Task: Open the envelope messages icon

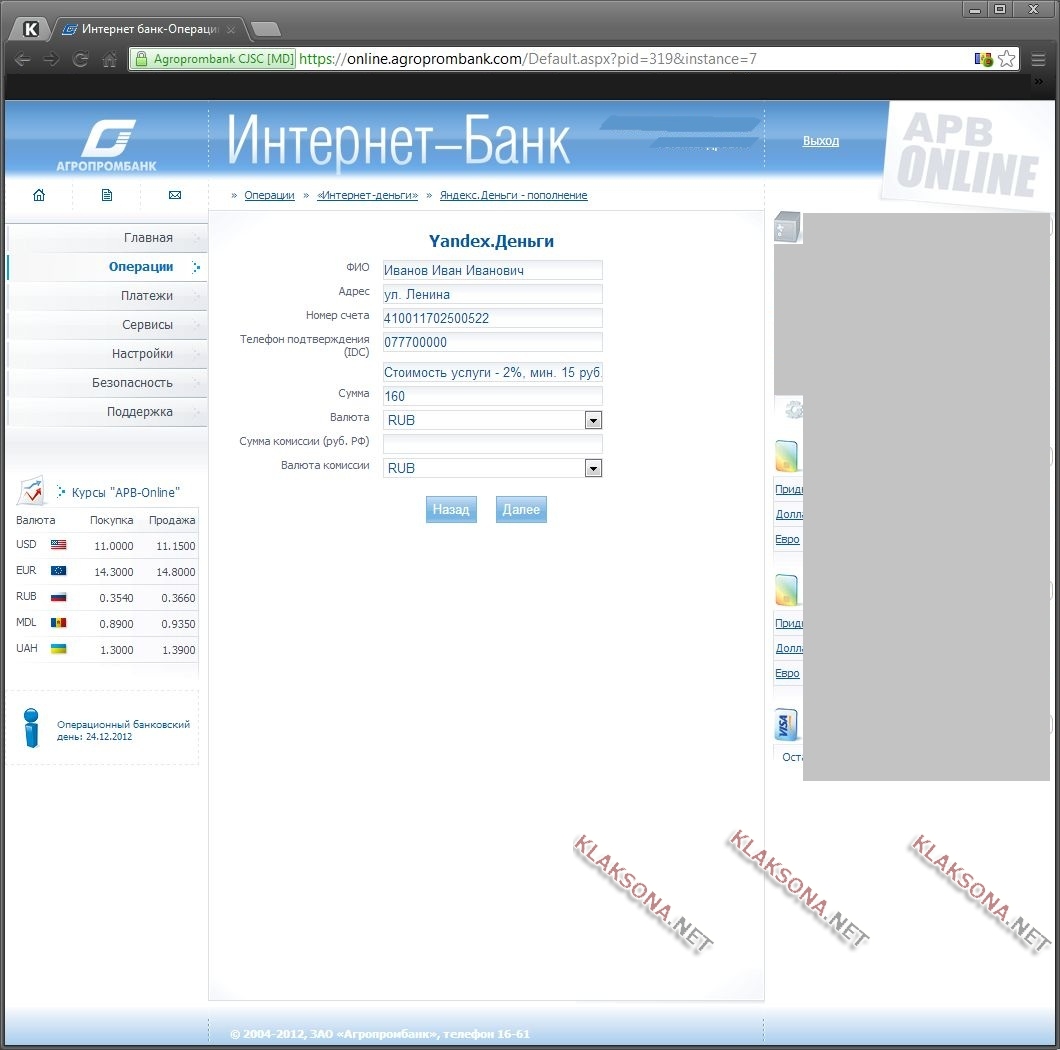Action: (x=174, y=195)
